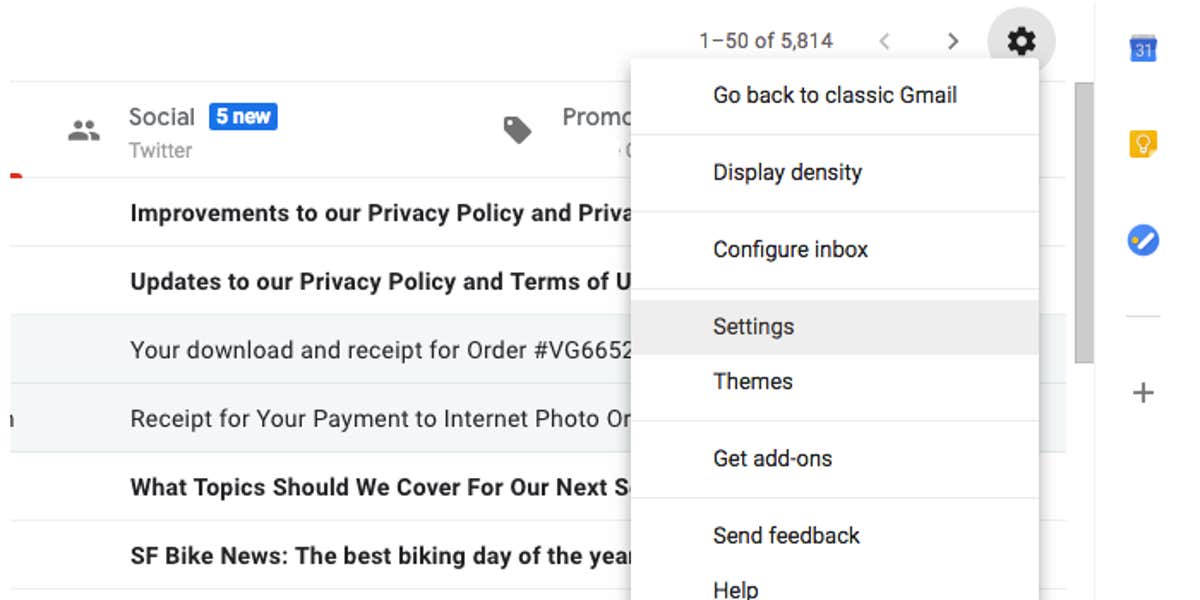Open Google Keep in the sidebar
This screenshot has width=1200, height=600.
point(1143,145)
